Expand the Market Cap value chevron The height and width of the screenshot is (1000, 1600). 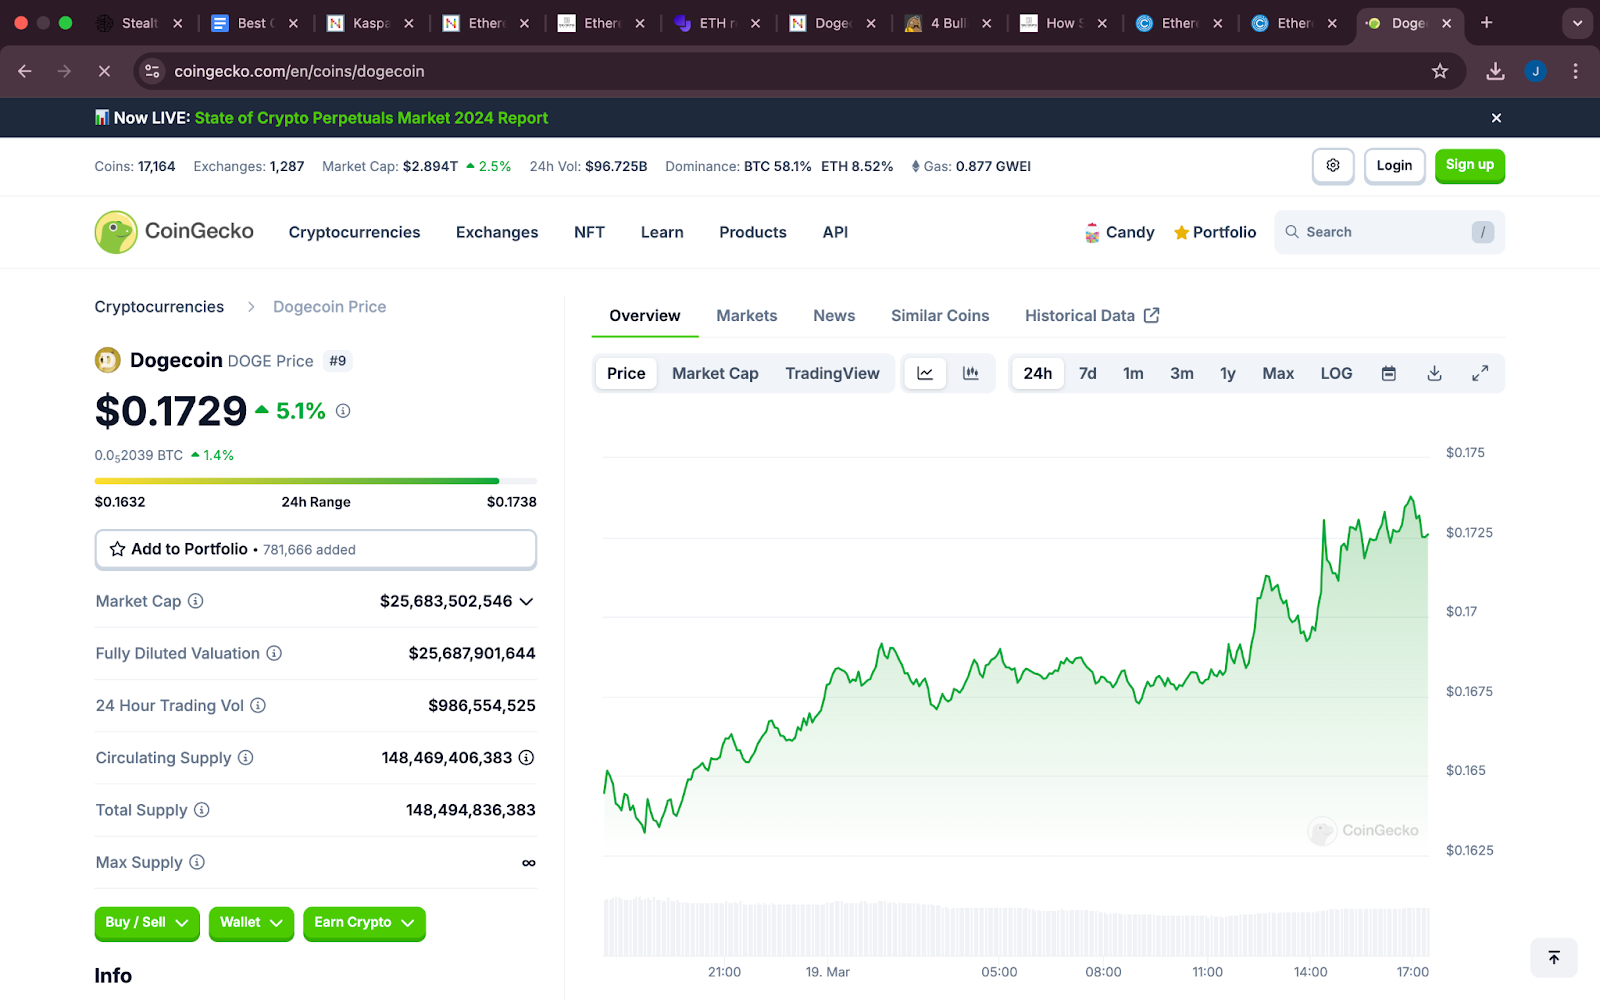[x=527, y=601]
